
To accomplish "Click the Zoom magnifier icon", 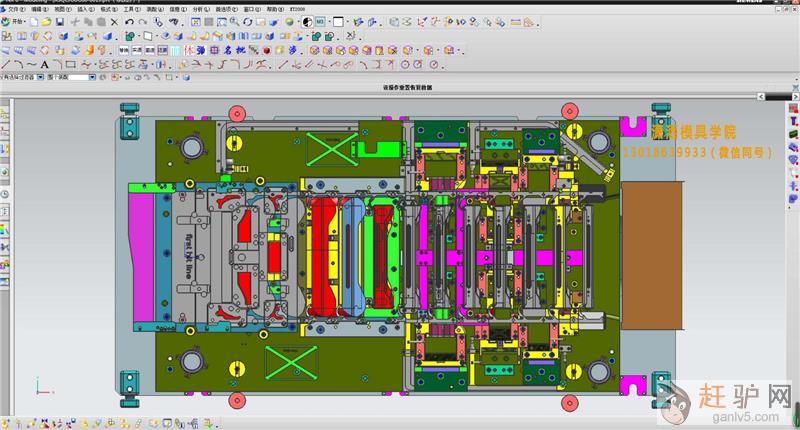I will [x=234, y=21].
